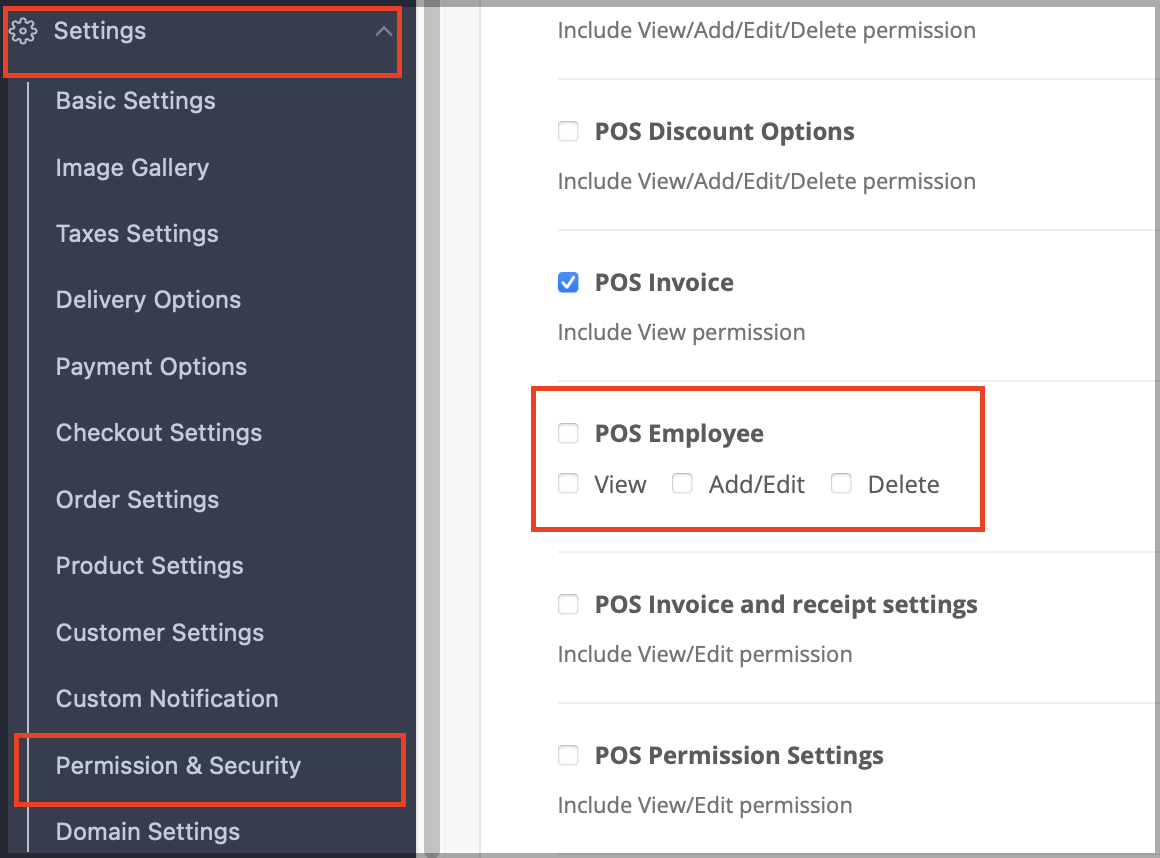Screen dimensions: 1160x858
Task: Open Basic Settings
Action: tap(135, 101)
